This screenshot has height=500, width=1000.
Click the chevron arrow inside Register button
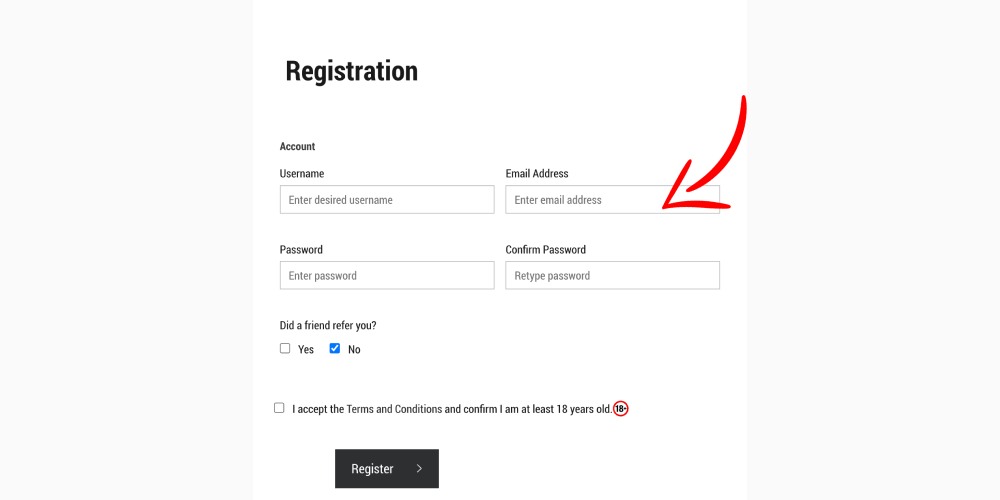[419, 469]
